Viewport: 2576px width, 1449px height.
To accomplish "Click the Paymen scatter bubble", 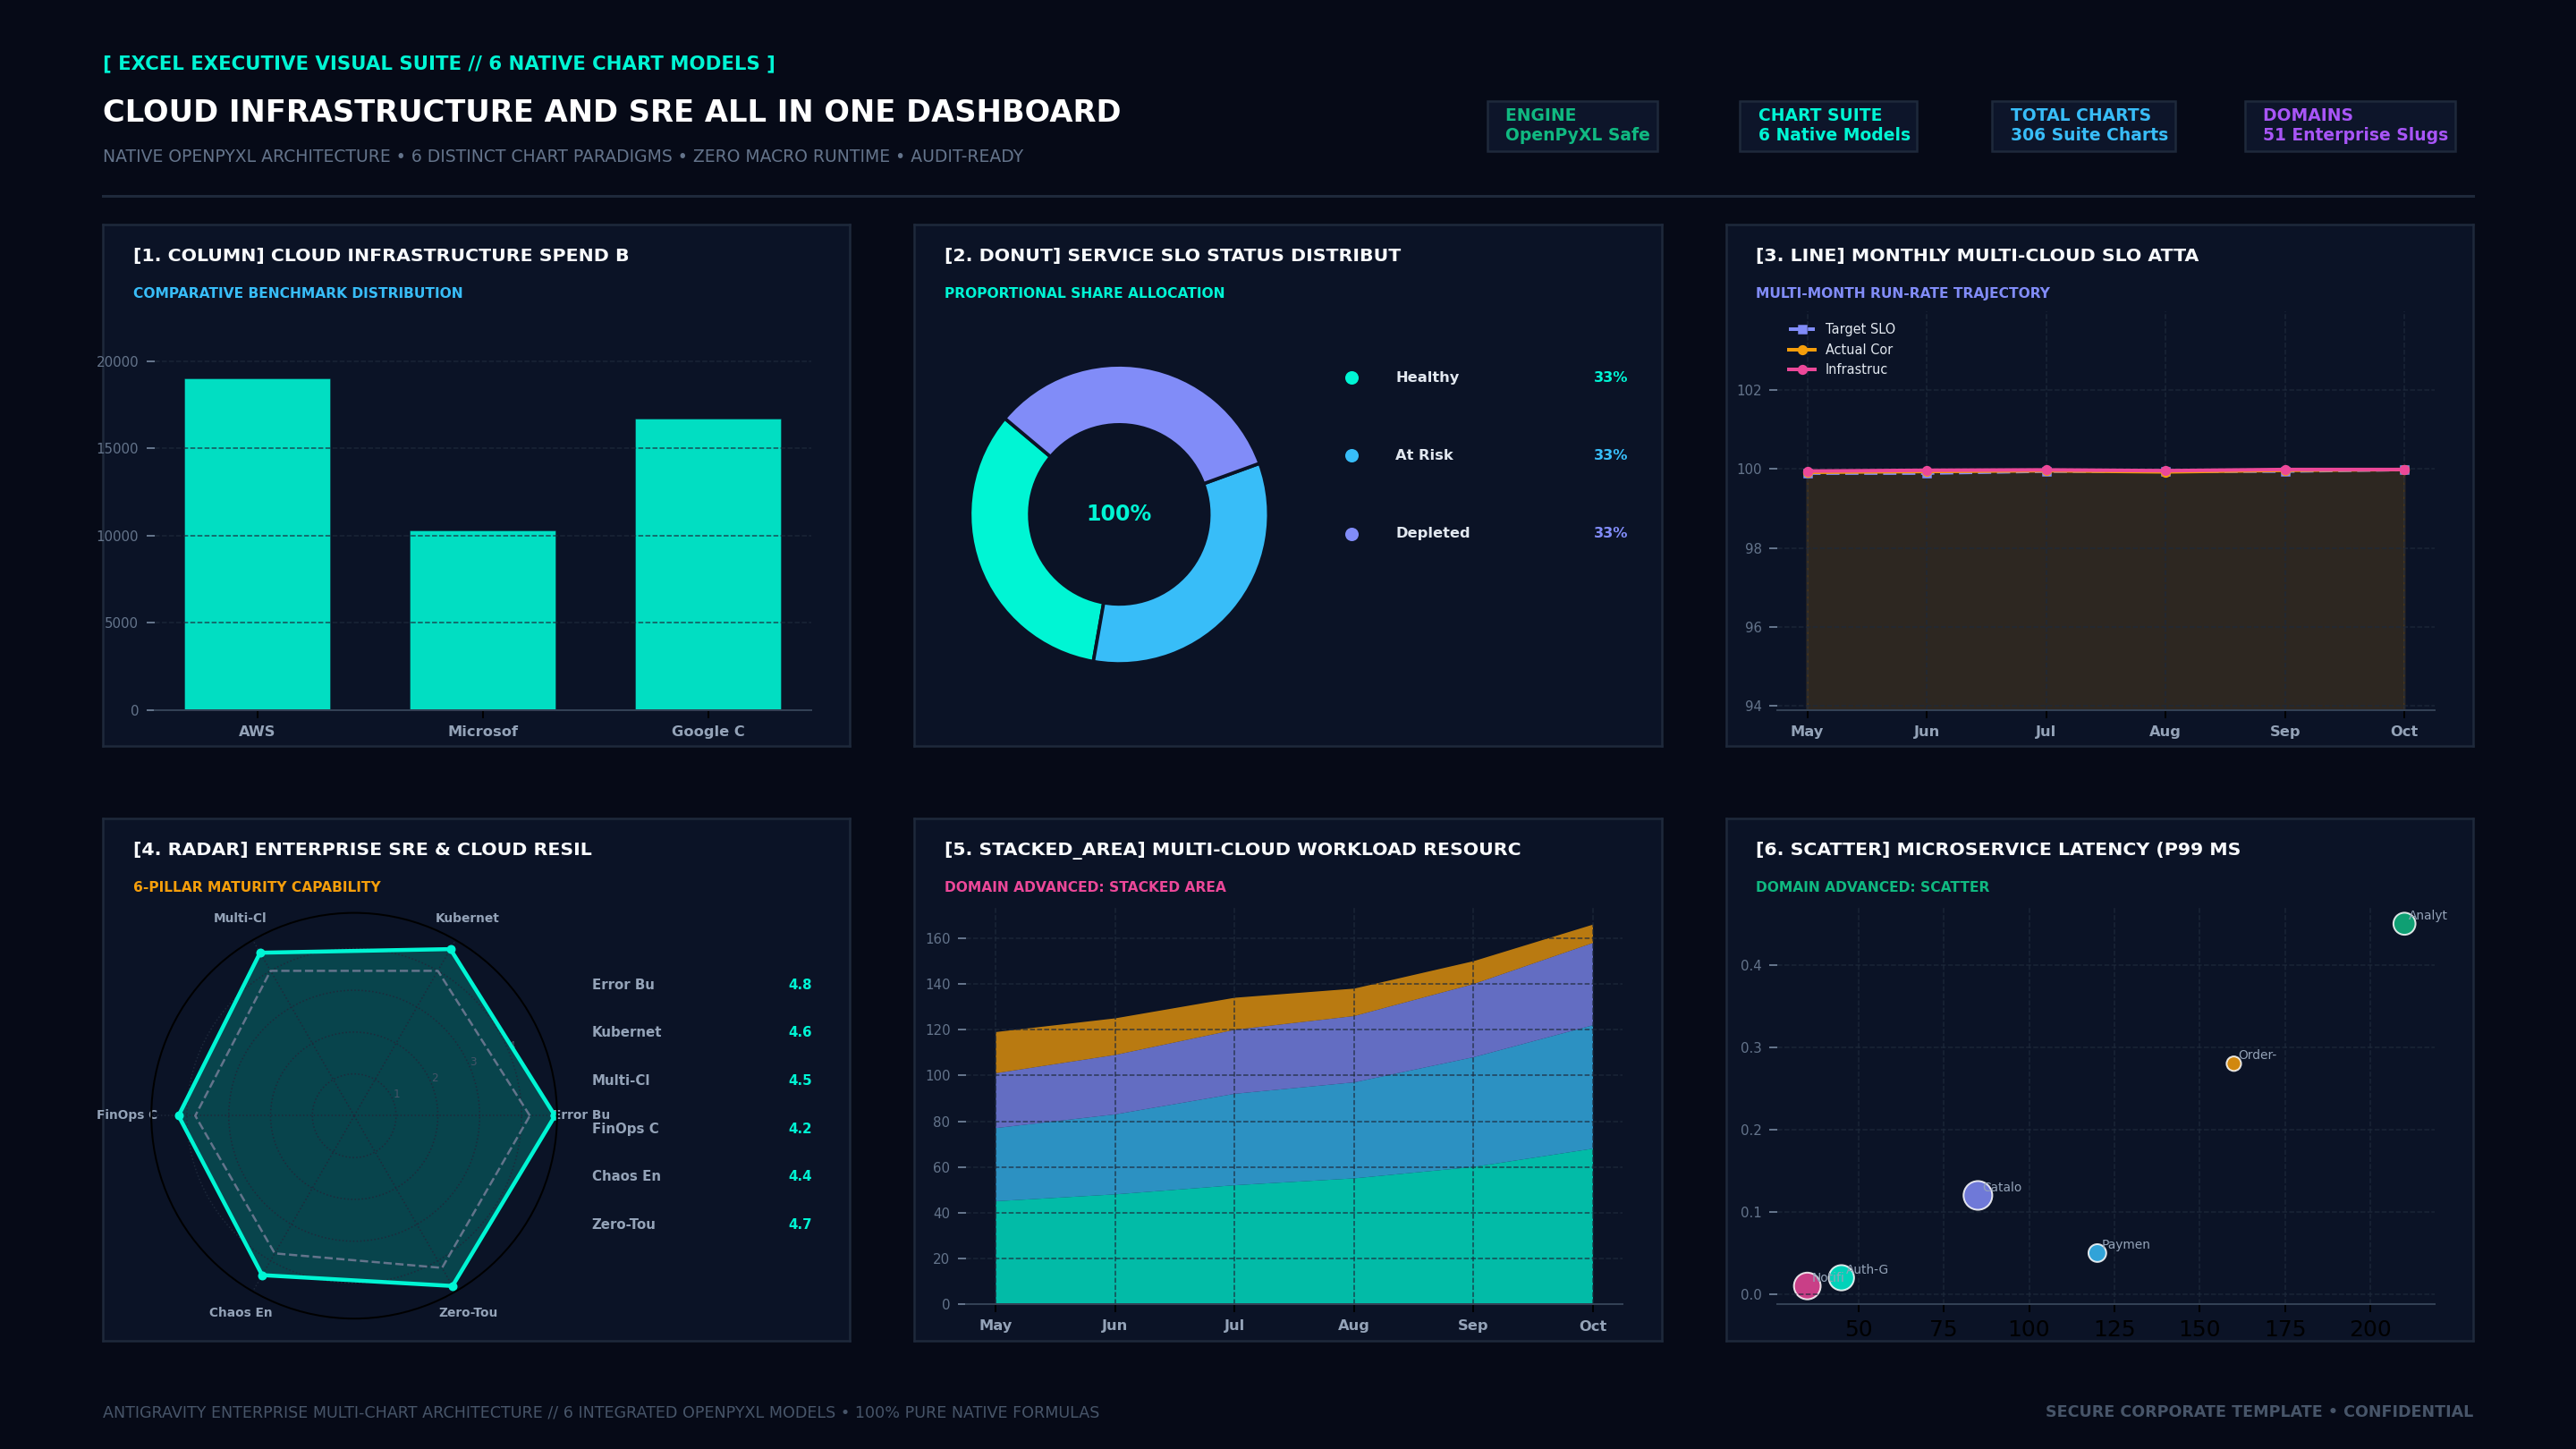I will (x=2097, y=1253).
